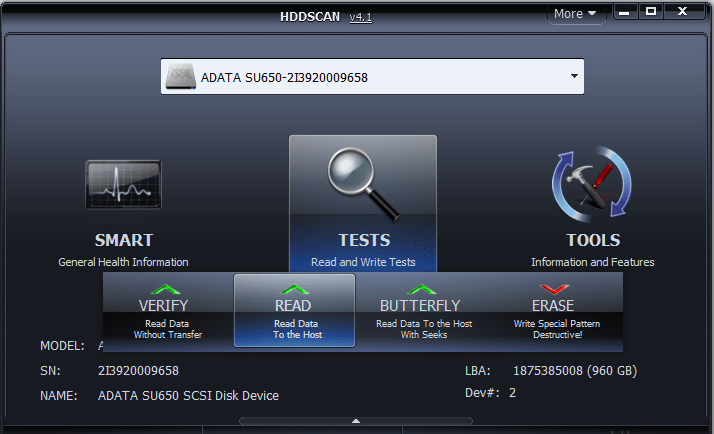Click the HDDSCAN title text

(310, 17)
